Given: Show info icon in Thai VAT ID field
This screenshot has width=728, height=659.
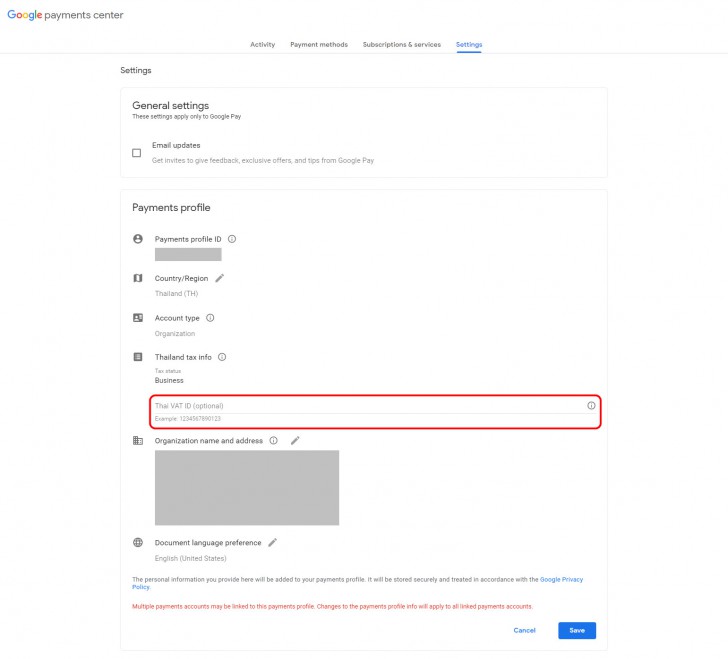Looking at the screenshot, I should pos(591,405).
